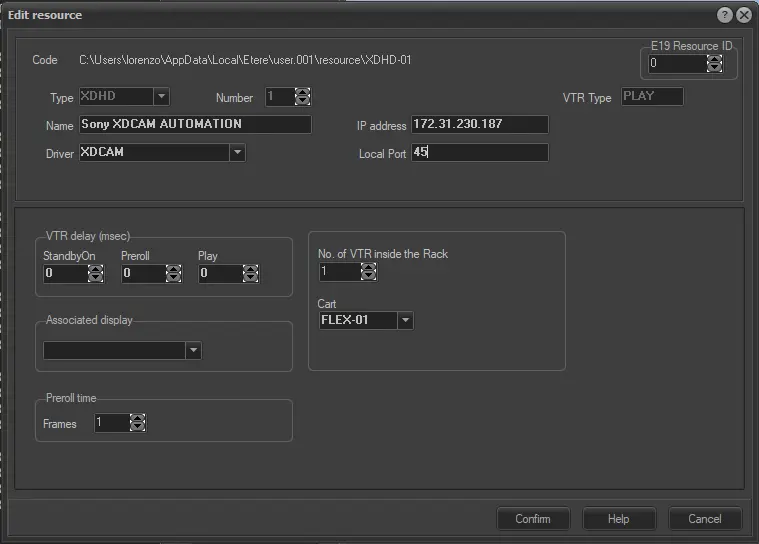Viewport: 759px width, 544px height.
Task: Select the IP address input field
Action: (x=478, y=125)
